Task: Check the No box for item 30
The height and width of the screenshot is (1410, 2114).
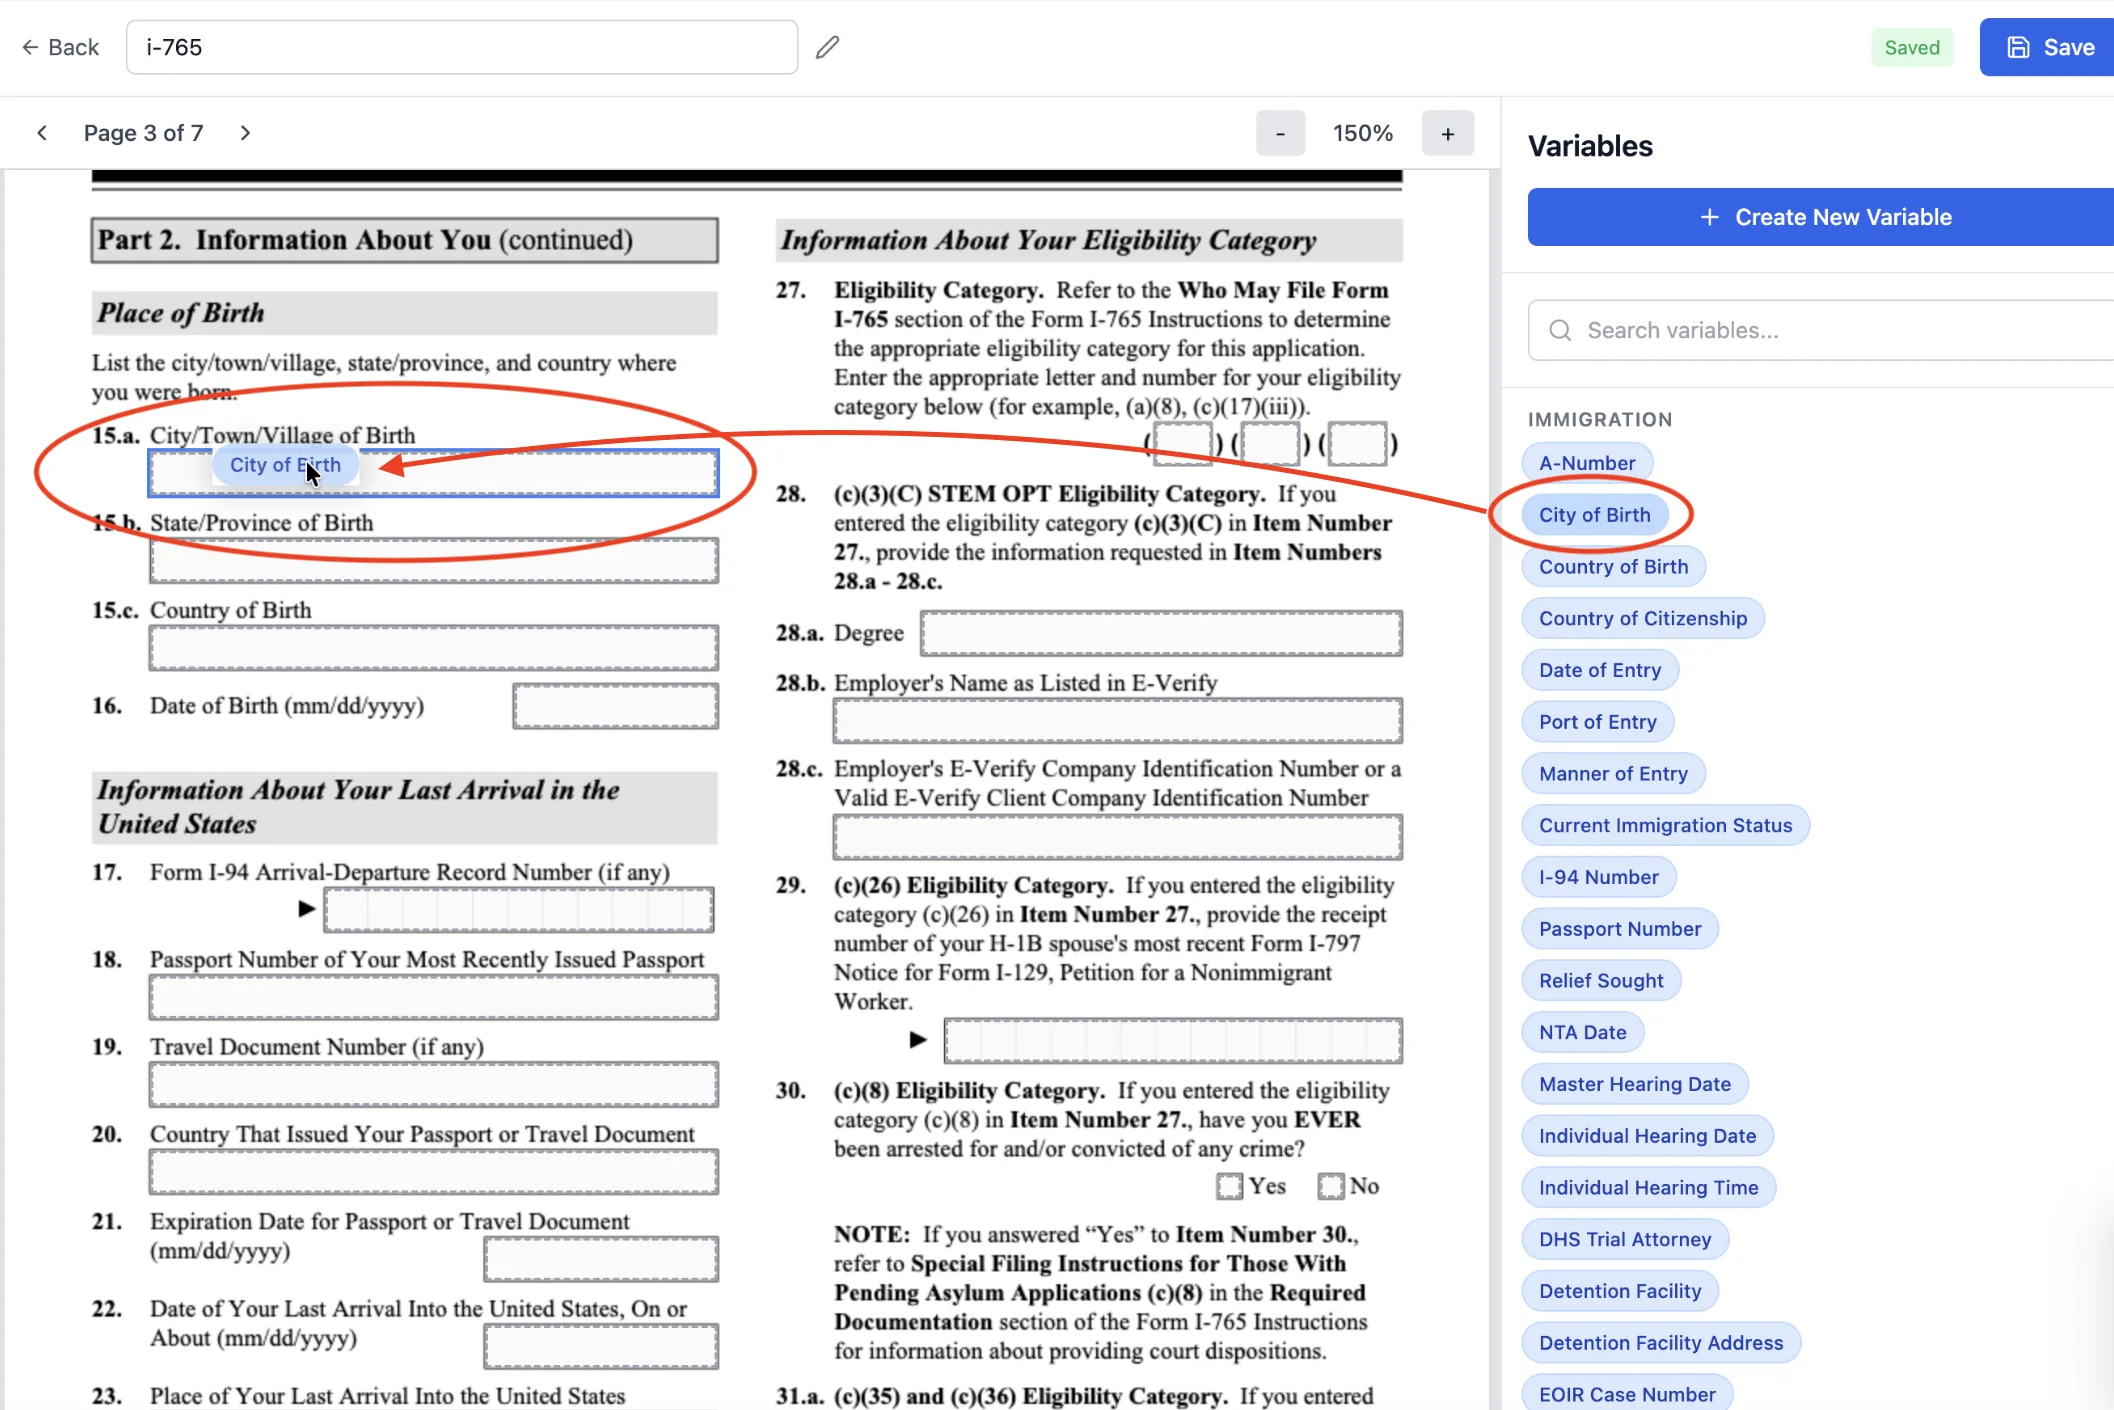Action: pyautogui.click(x=1330, y=1186)
